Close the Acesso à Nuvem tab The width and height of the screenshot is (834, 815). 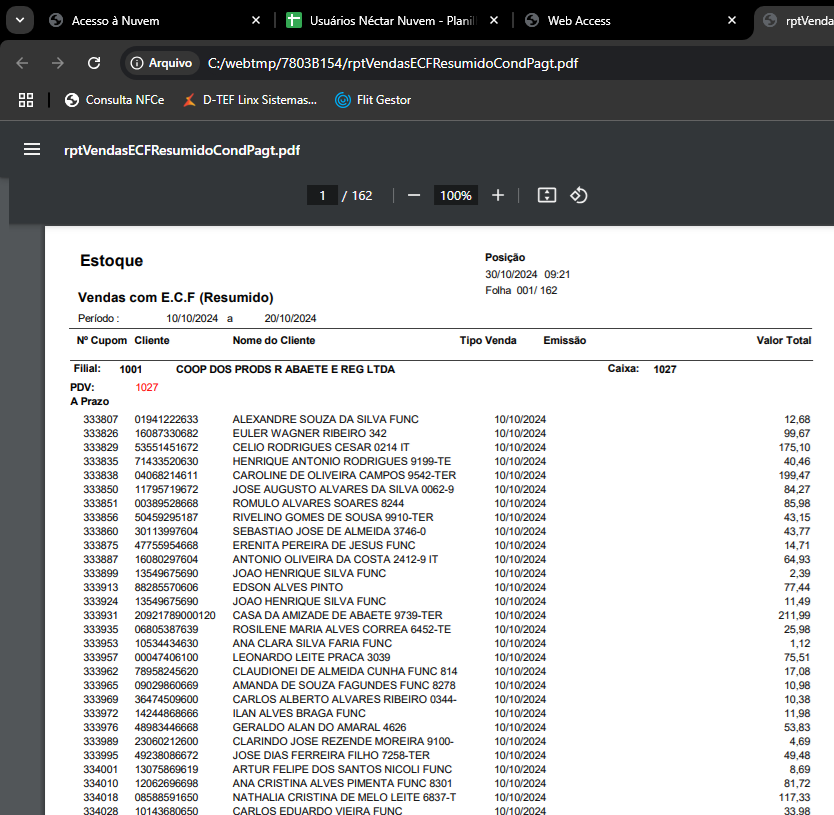(256, 20)
